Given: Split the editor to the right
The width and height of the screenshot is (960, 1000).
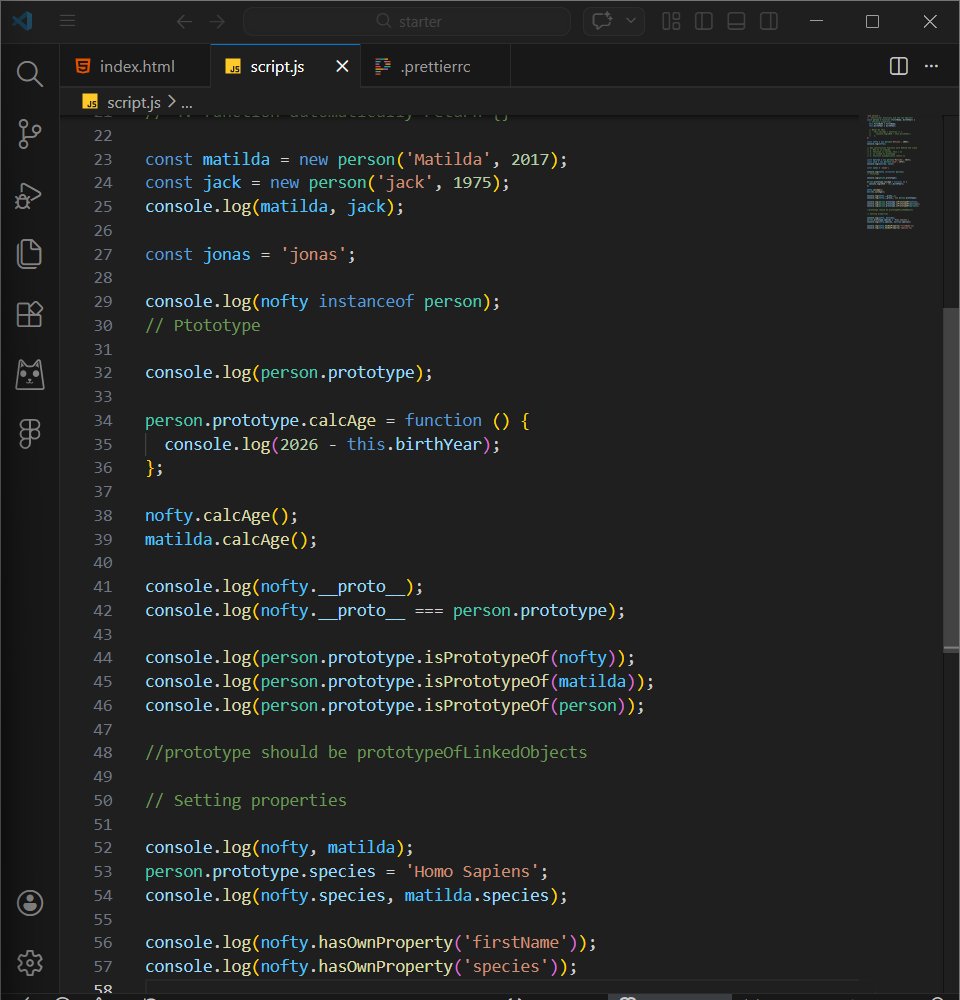Looking at the screenshot, I should click(899, 66).
